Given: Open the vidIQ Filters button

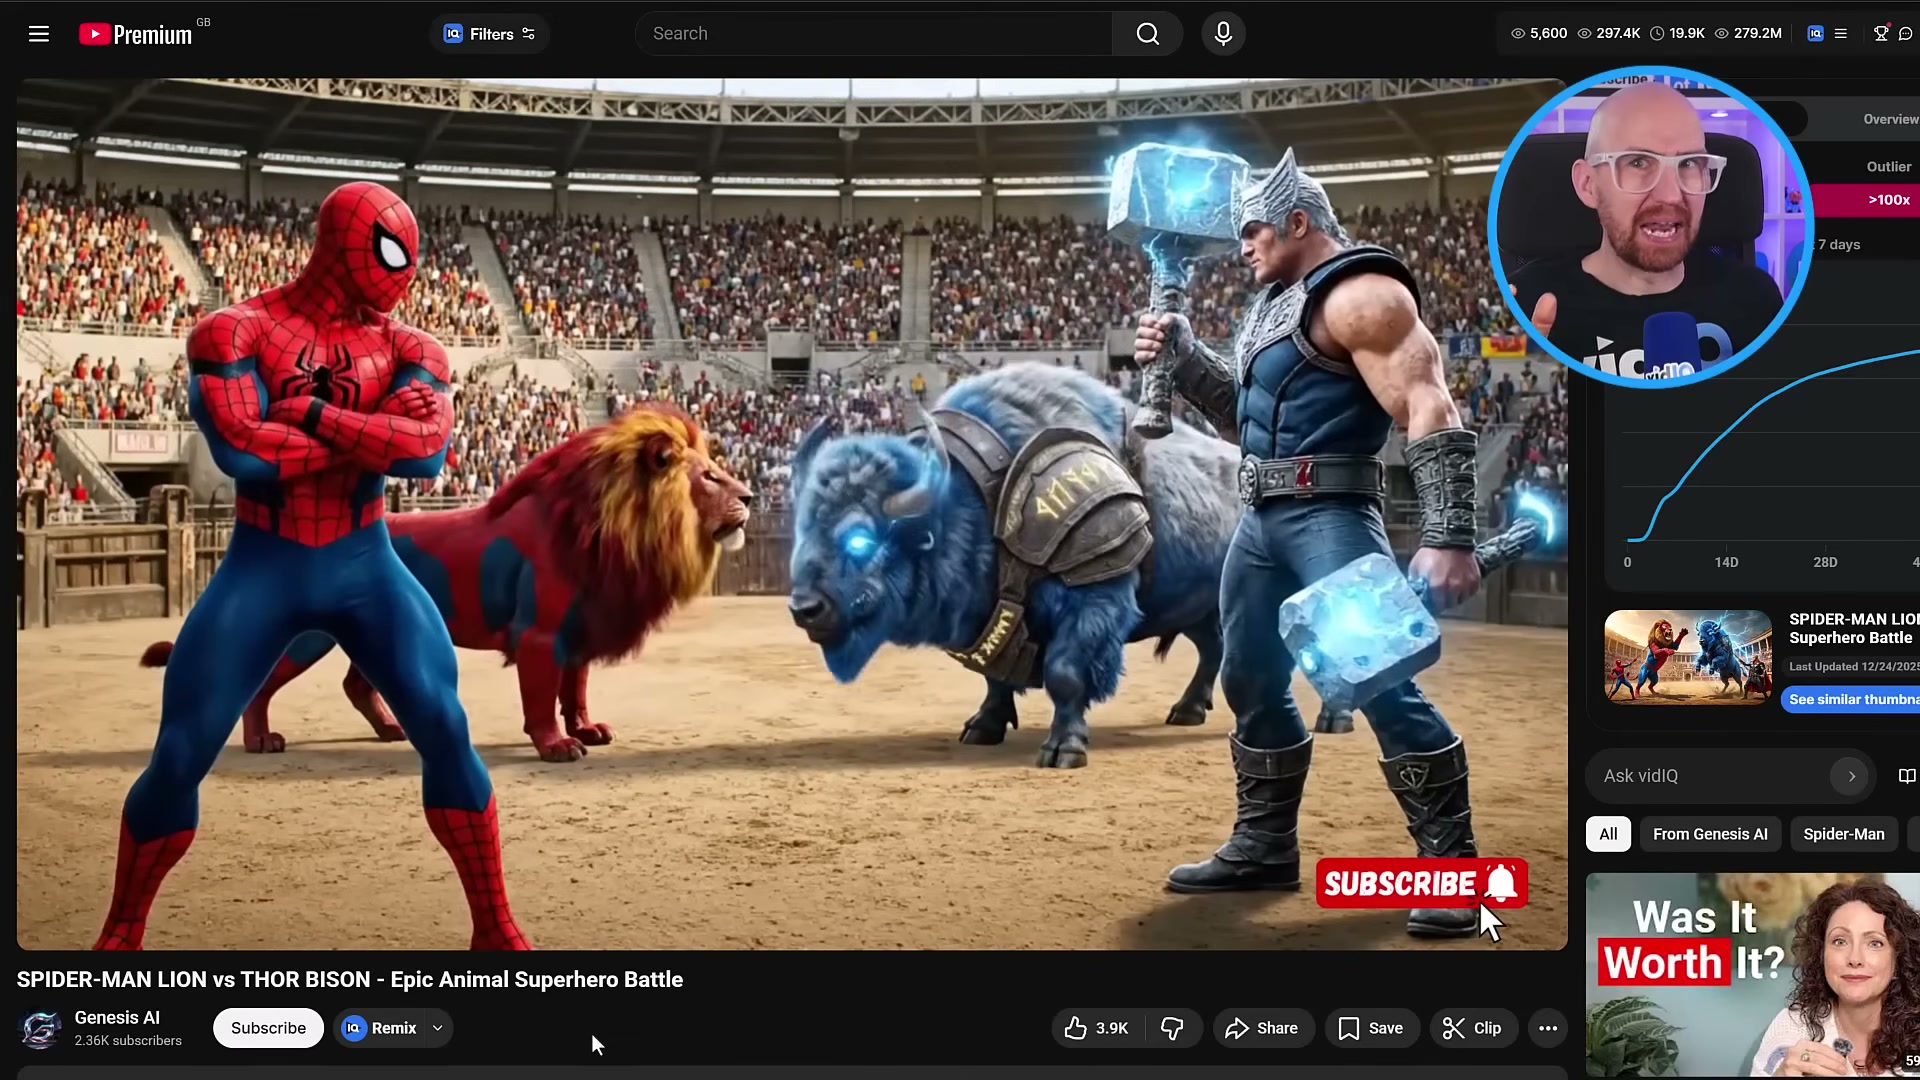Looking at the screenshot, I should pos(489,34).
